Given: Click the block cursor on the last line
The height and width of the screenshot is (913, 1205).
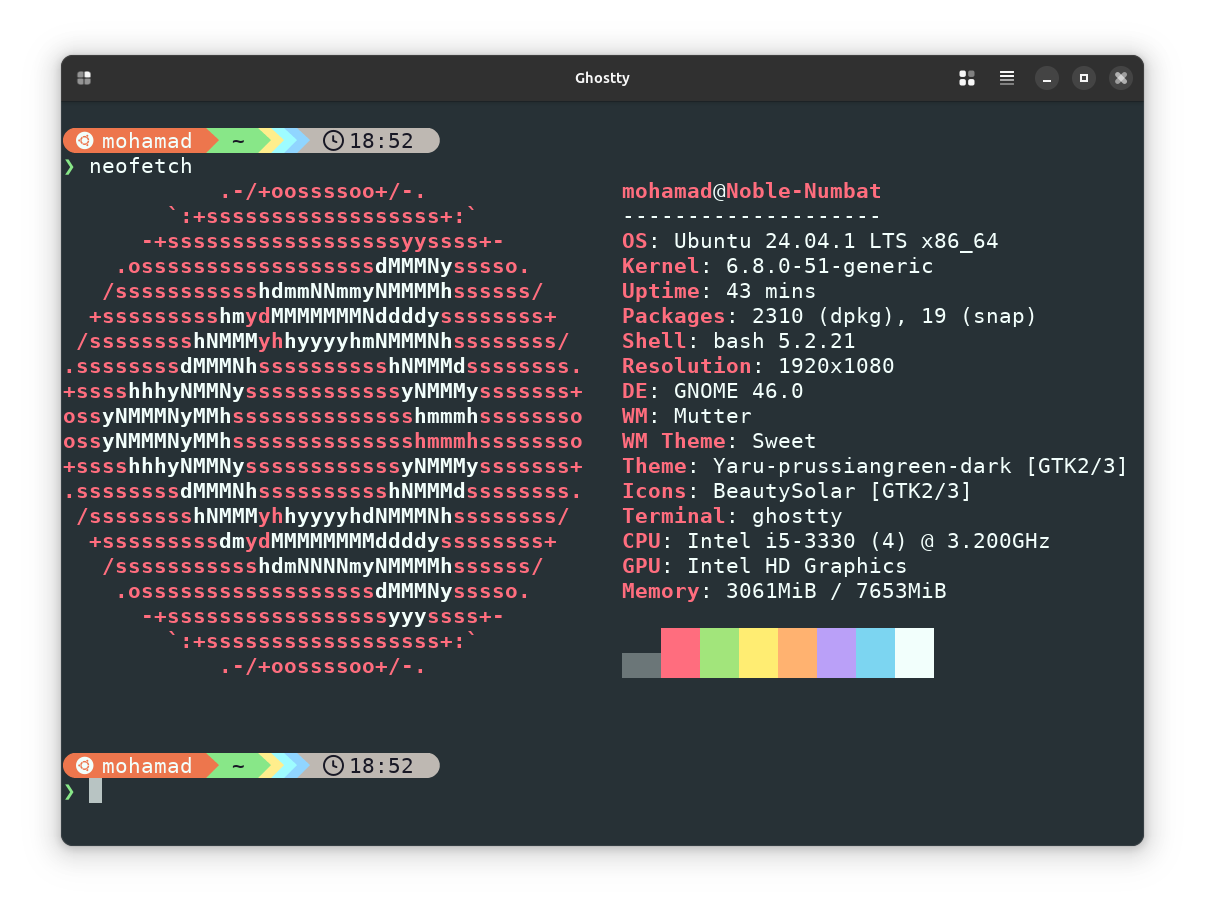Looking at the screenshot, I should pos(95,790).
